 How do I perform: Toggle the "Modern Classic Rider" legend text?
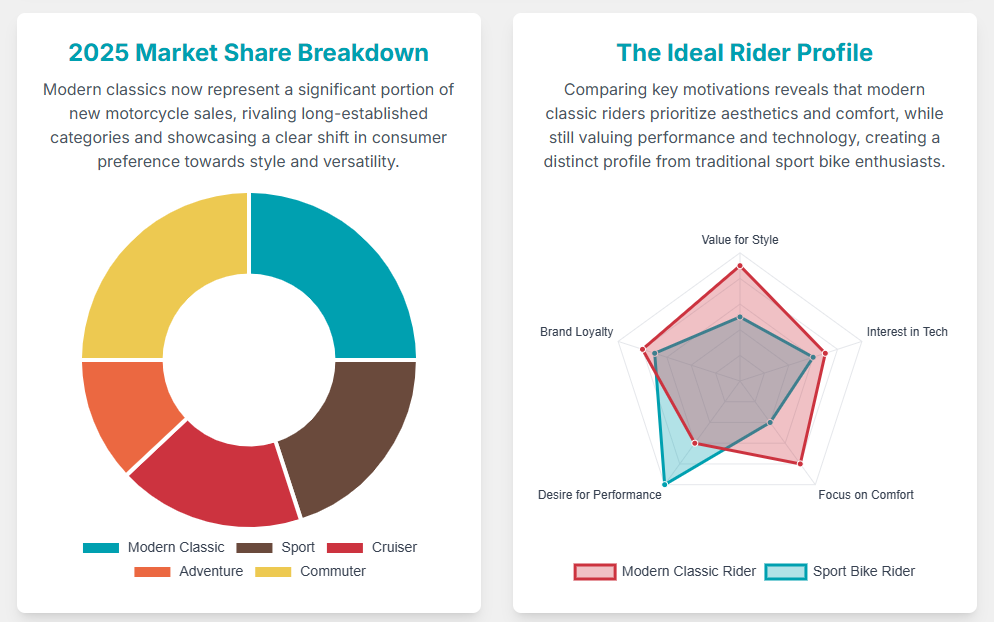688,572
